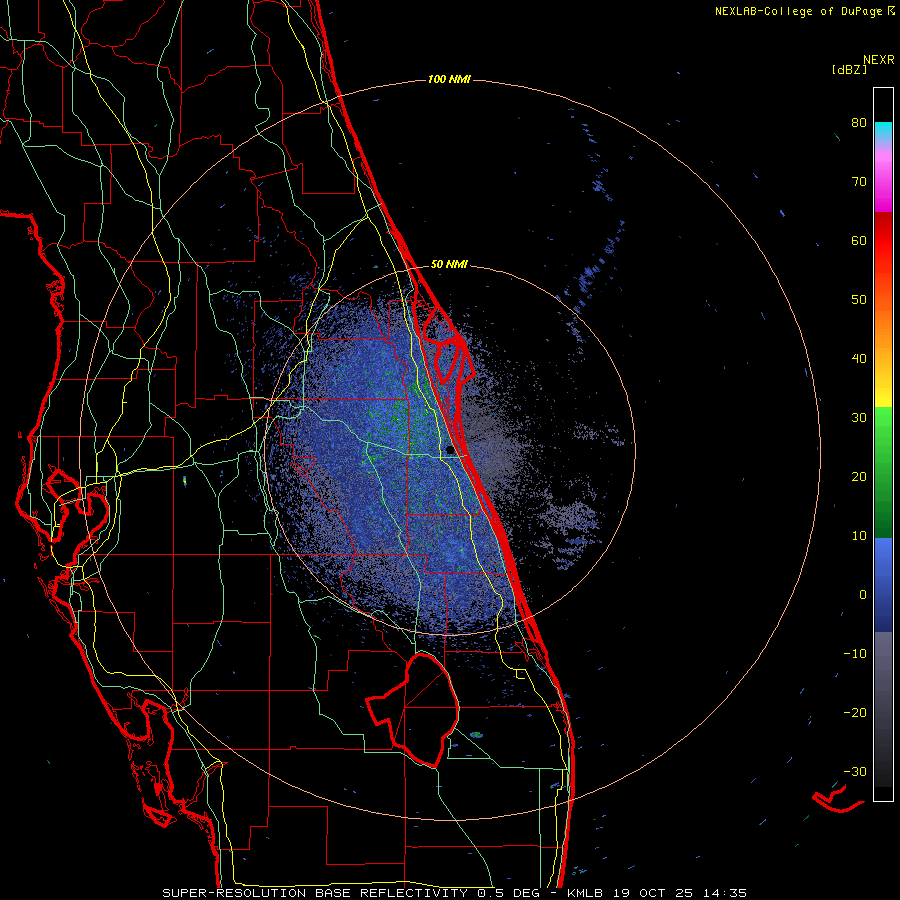Click the 20 value on the dBZ scale
This screenshot has height=900, width=900.
click(x=859, y=476)
